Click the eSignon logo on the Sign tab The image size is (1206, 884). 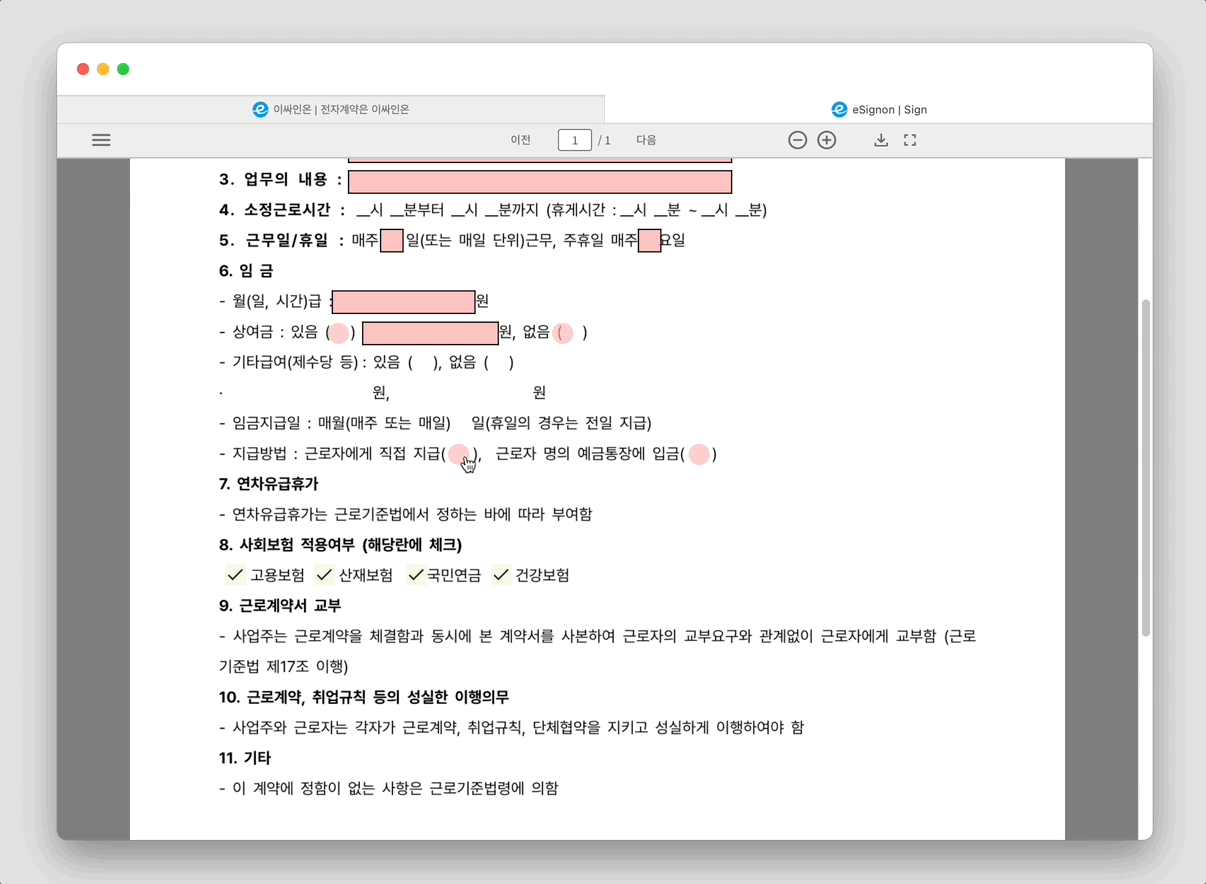tap(836, 109)
